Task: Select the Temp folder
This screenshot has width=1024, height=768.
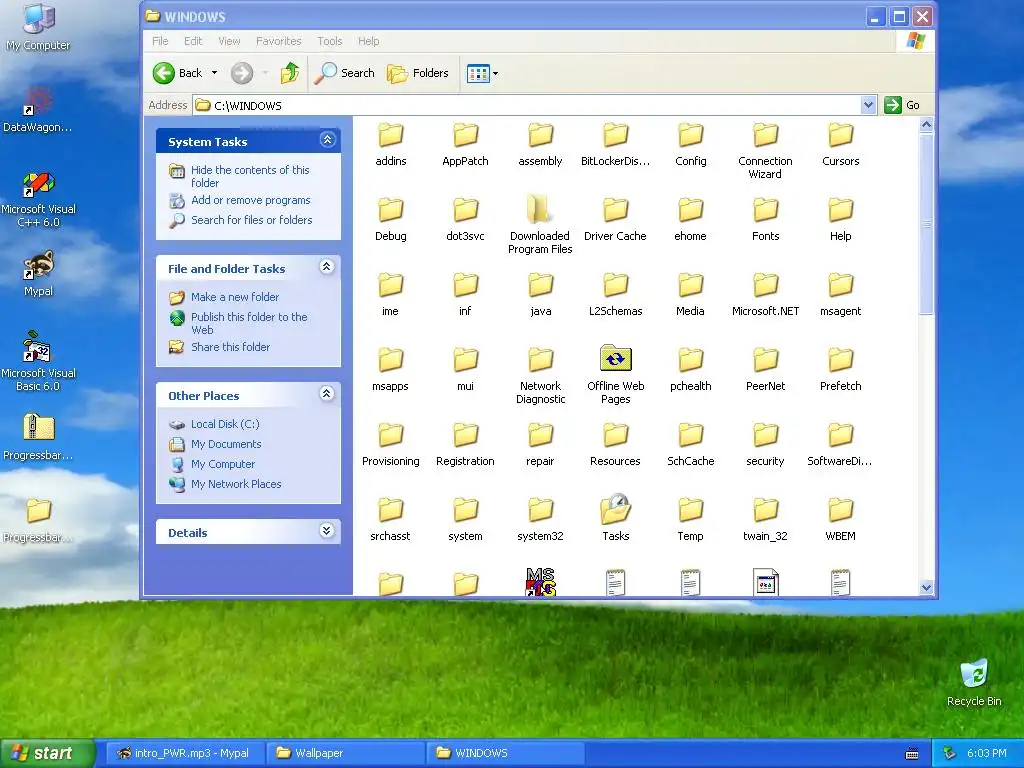Action: coord(690,520)
